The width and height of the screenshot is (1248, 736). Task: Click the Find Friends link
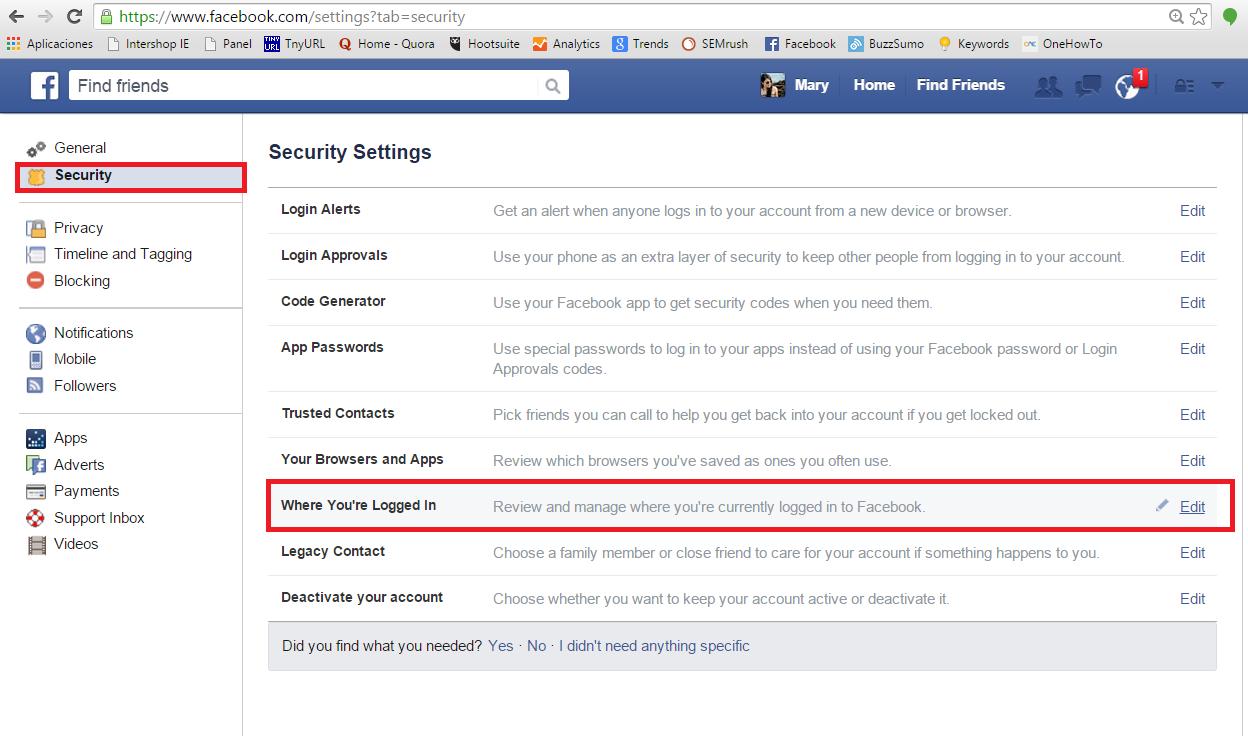[x=960, y=85]
